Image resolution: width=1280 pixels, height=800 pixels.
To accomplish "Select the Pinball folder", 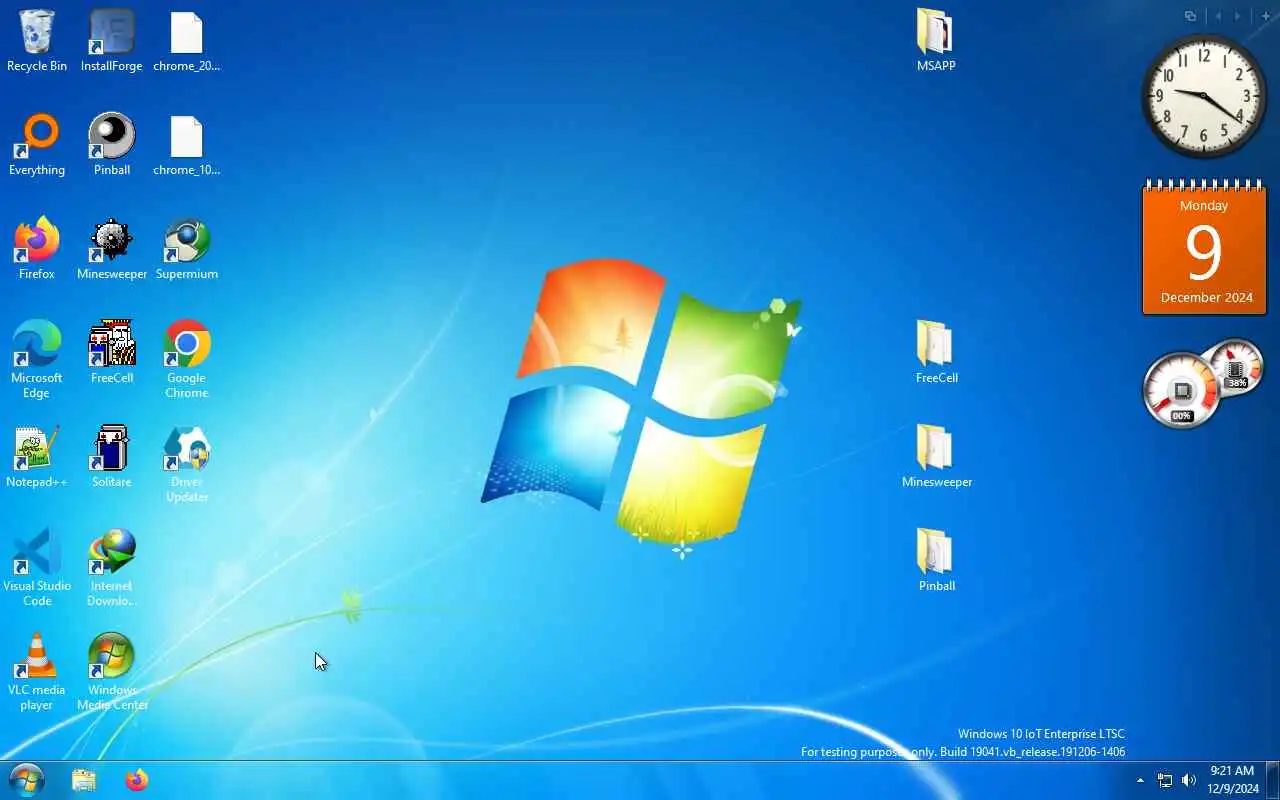I will (x=936, y=561).
